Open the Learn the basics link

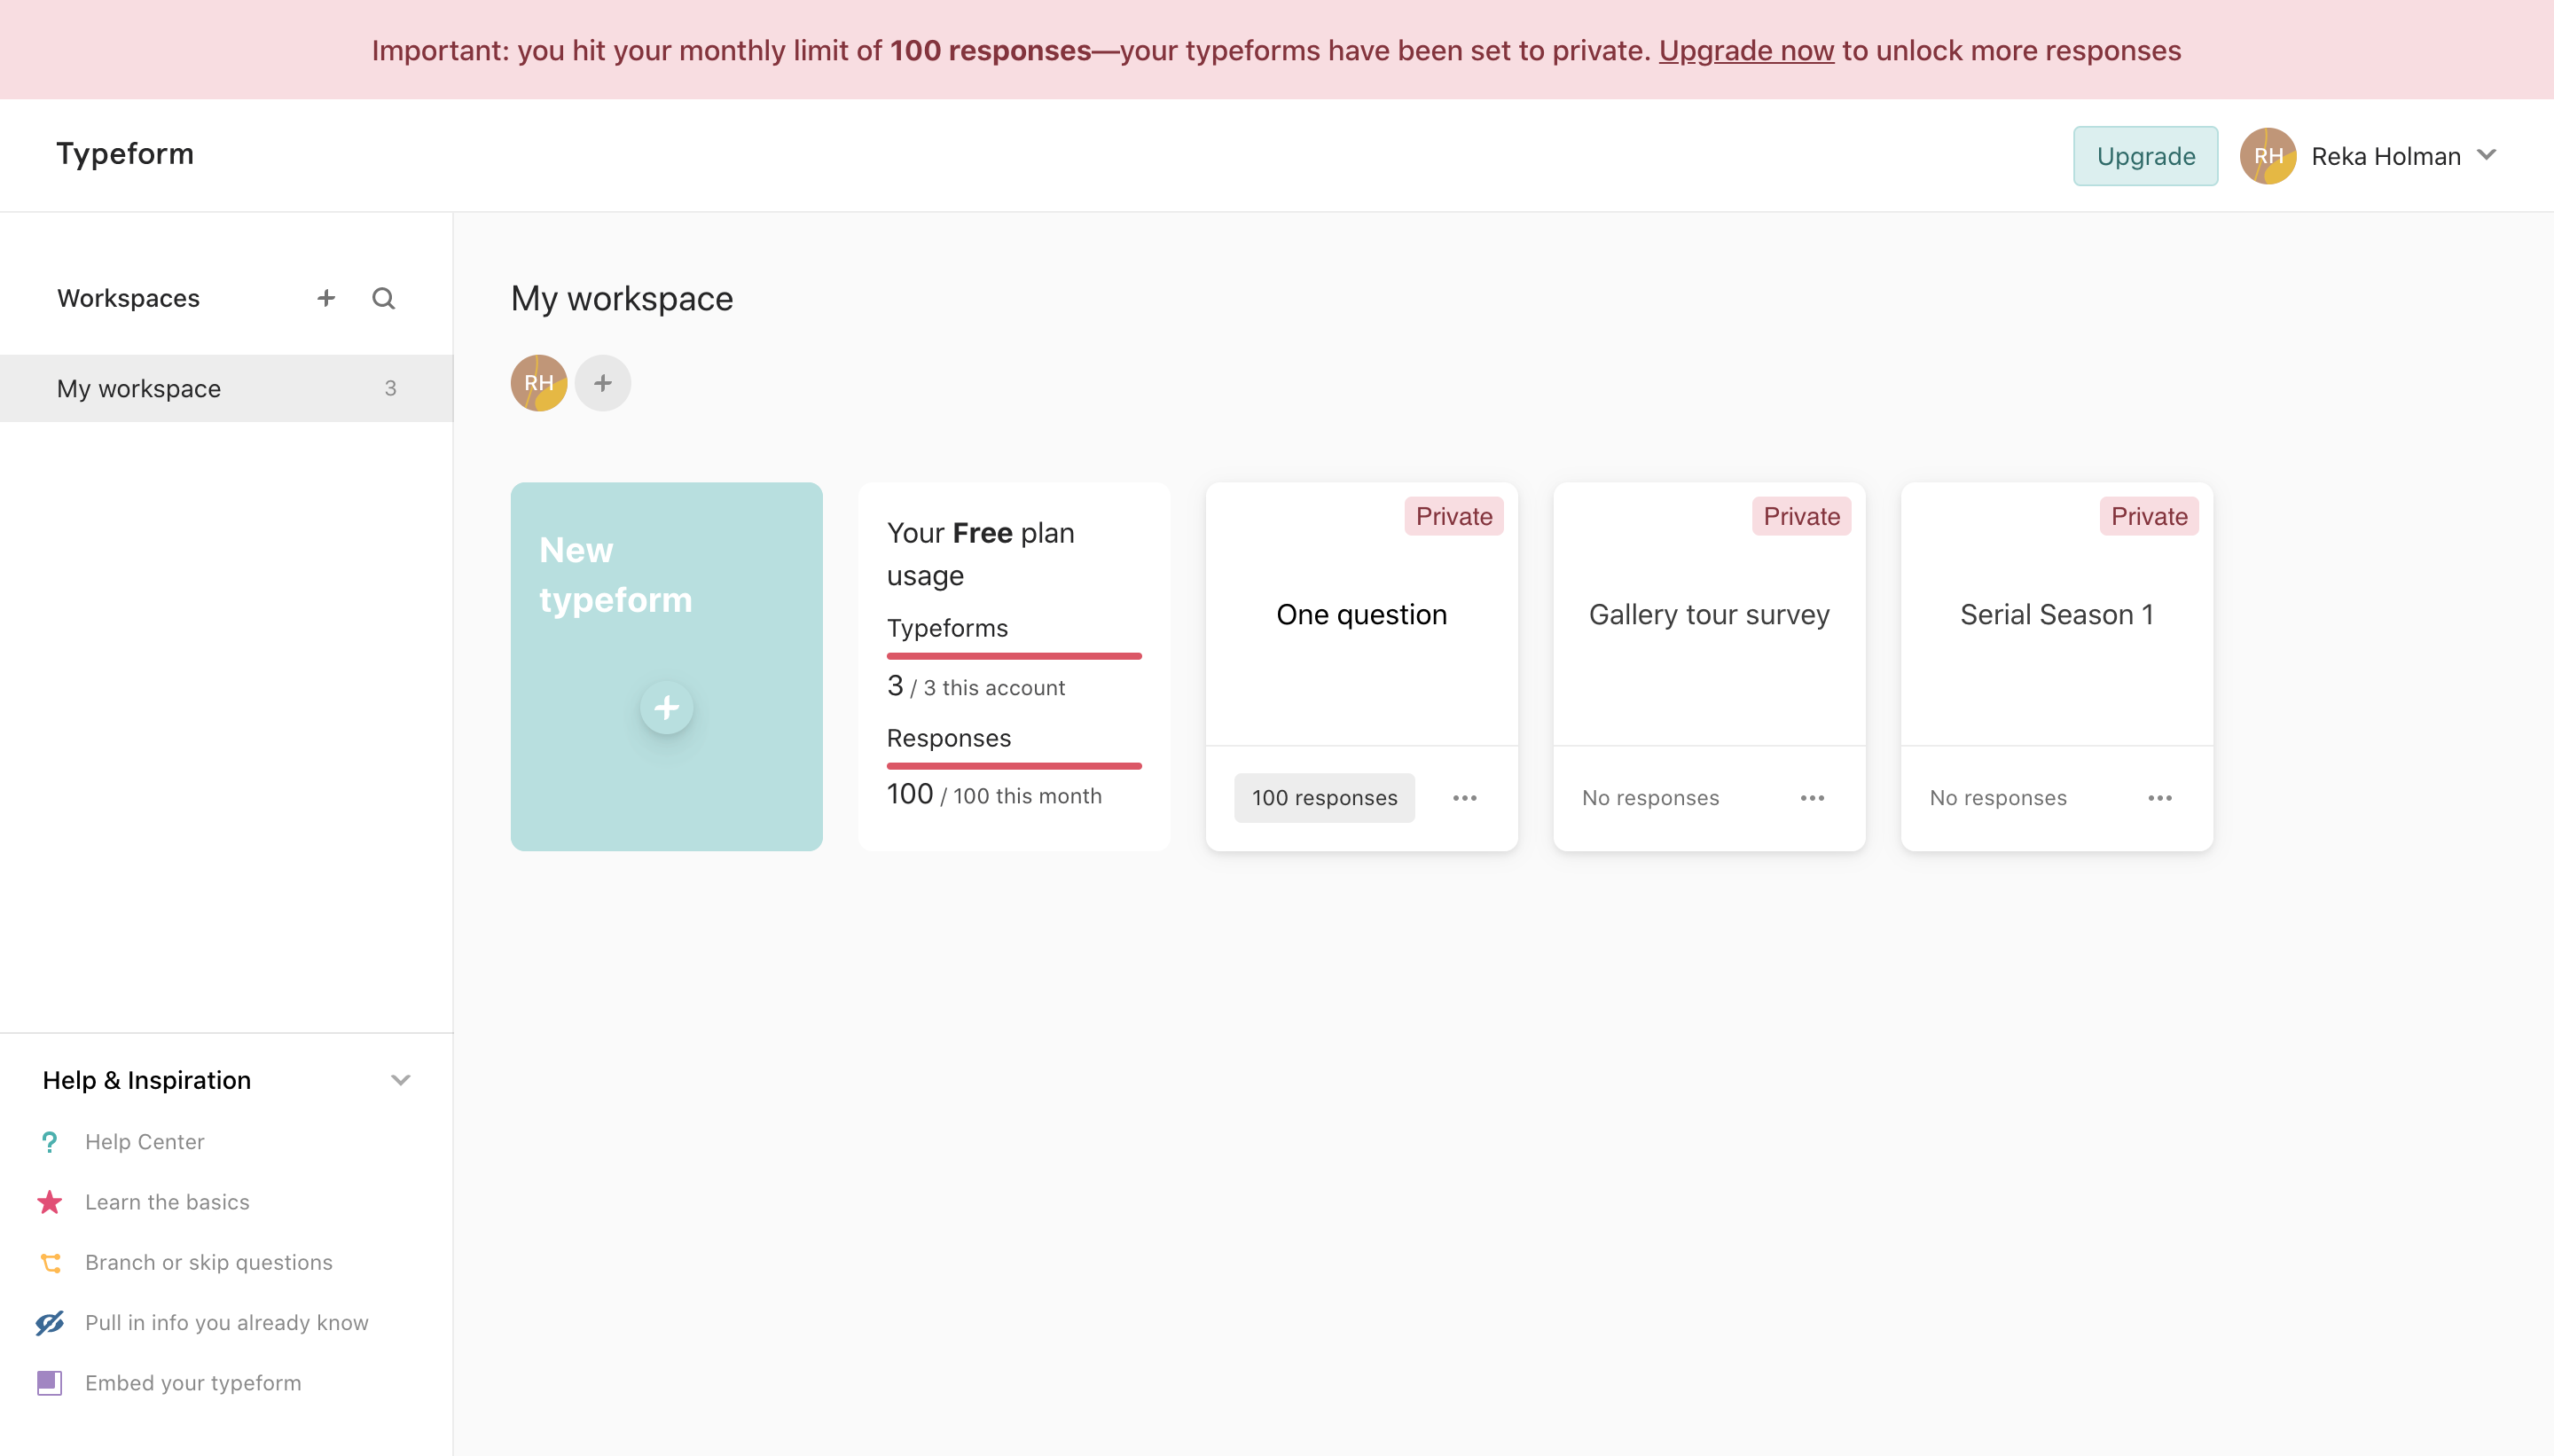click(167, 1202)
